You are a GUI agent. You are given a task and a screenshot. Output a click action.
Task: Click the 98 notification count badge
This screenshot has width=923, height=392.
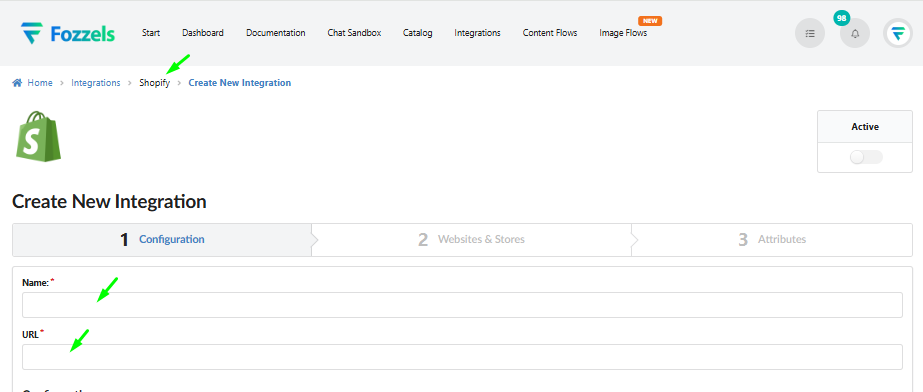click(842, 18)
